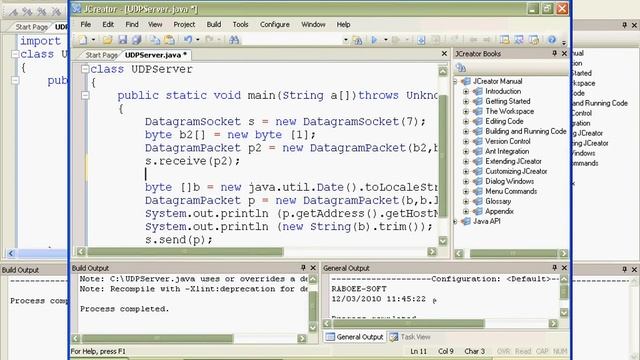640x360 pixels.
Task: Expand the Getting Started book node
Action: click(x=466, y=101)
